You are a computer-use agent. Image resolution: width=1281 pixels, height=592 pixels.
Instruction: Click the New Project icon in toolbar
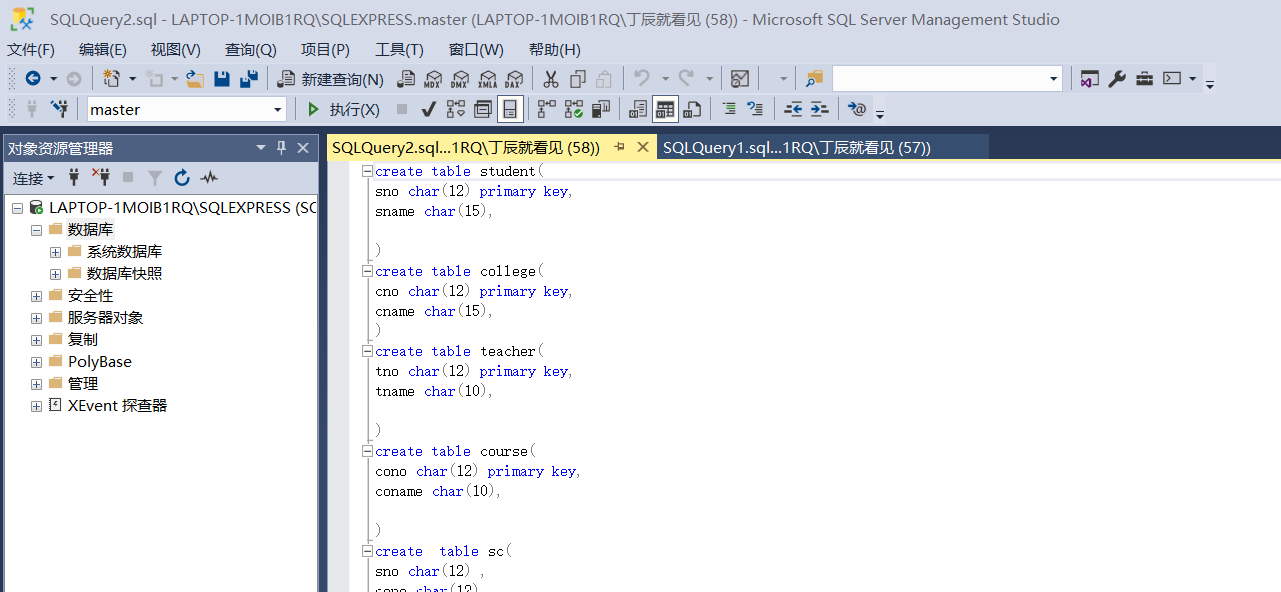[x=112, y=79]
